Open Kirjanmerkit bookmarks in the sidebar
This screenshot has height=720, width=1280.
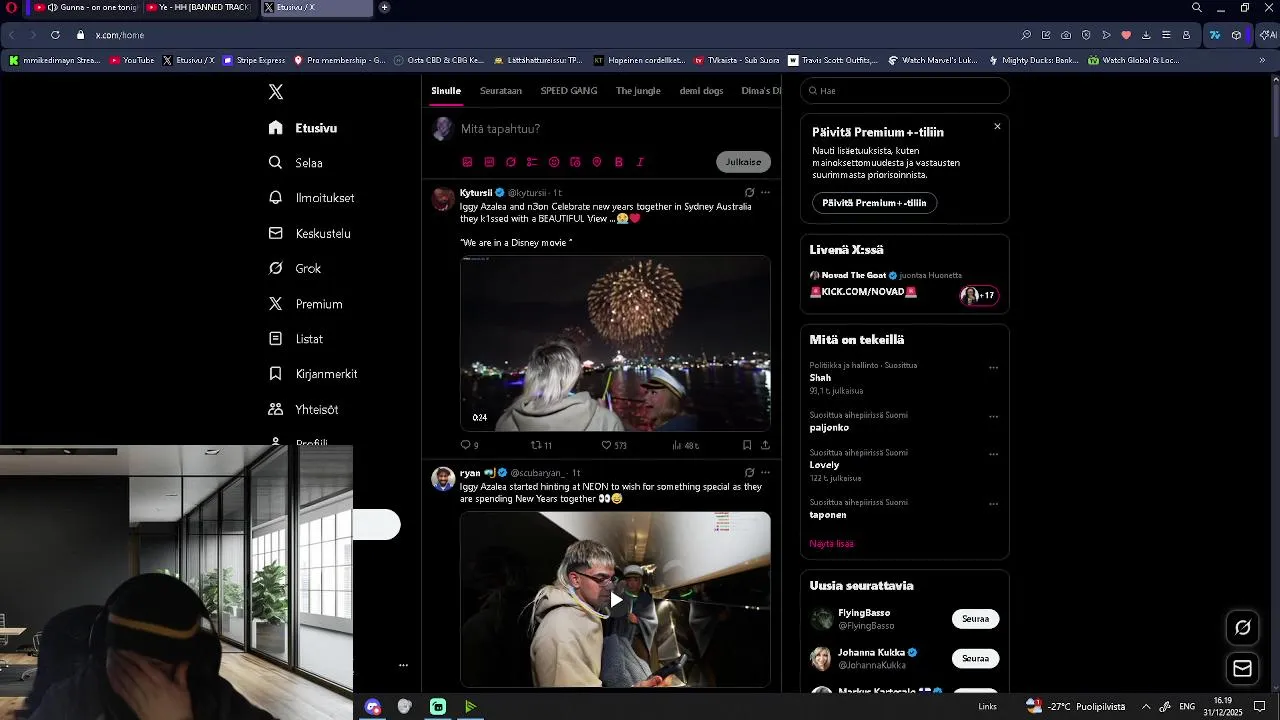(313, 374)
